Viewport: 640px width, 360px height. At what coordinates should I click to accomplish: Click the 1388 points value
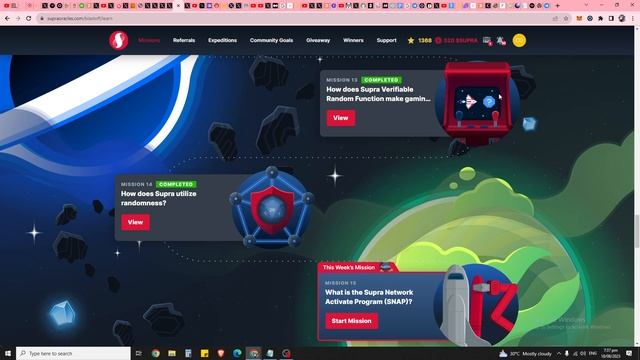[x=425, y=40]
